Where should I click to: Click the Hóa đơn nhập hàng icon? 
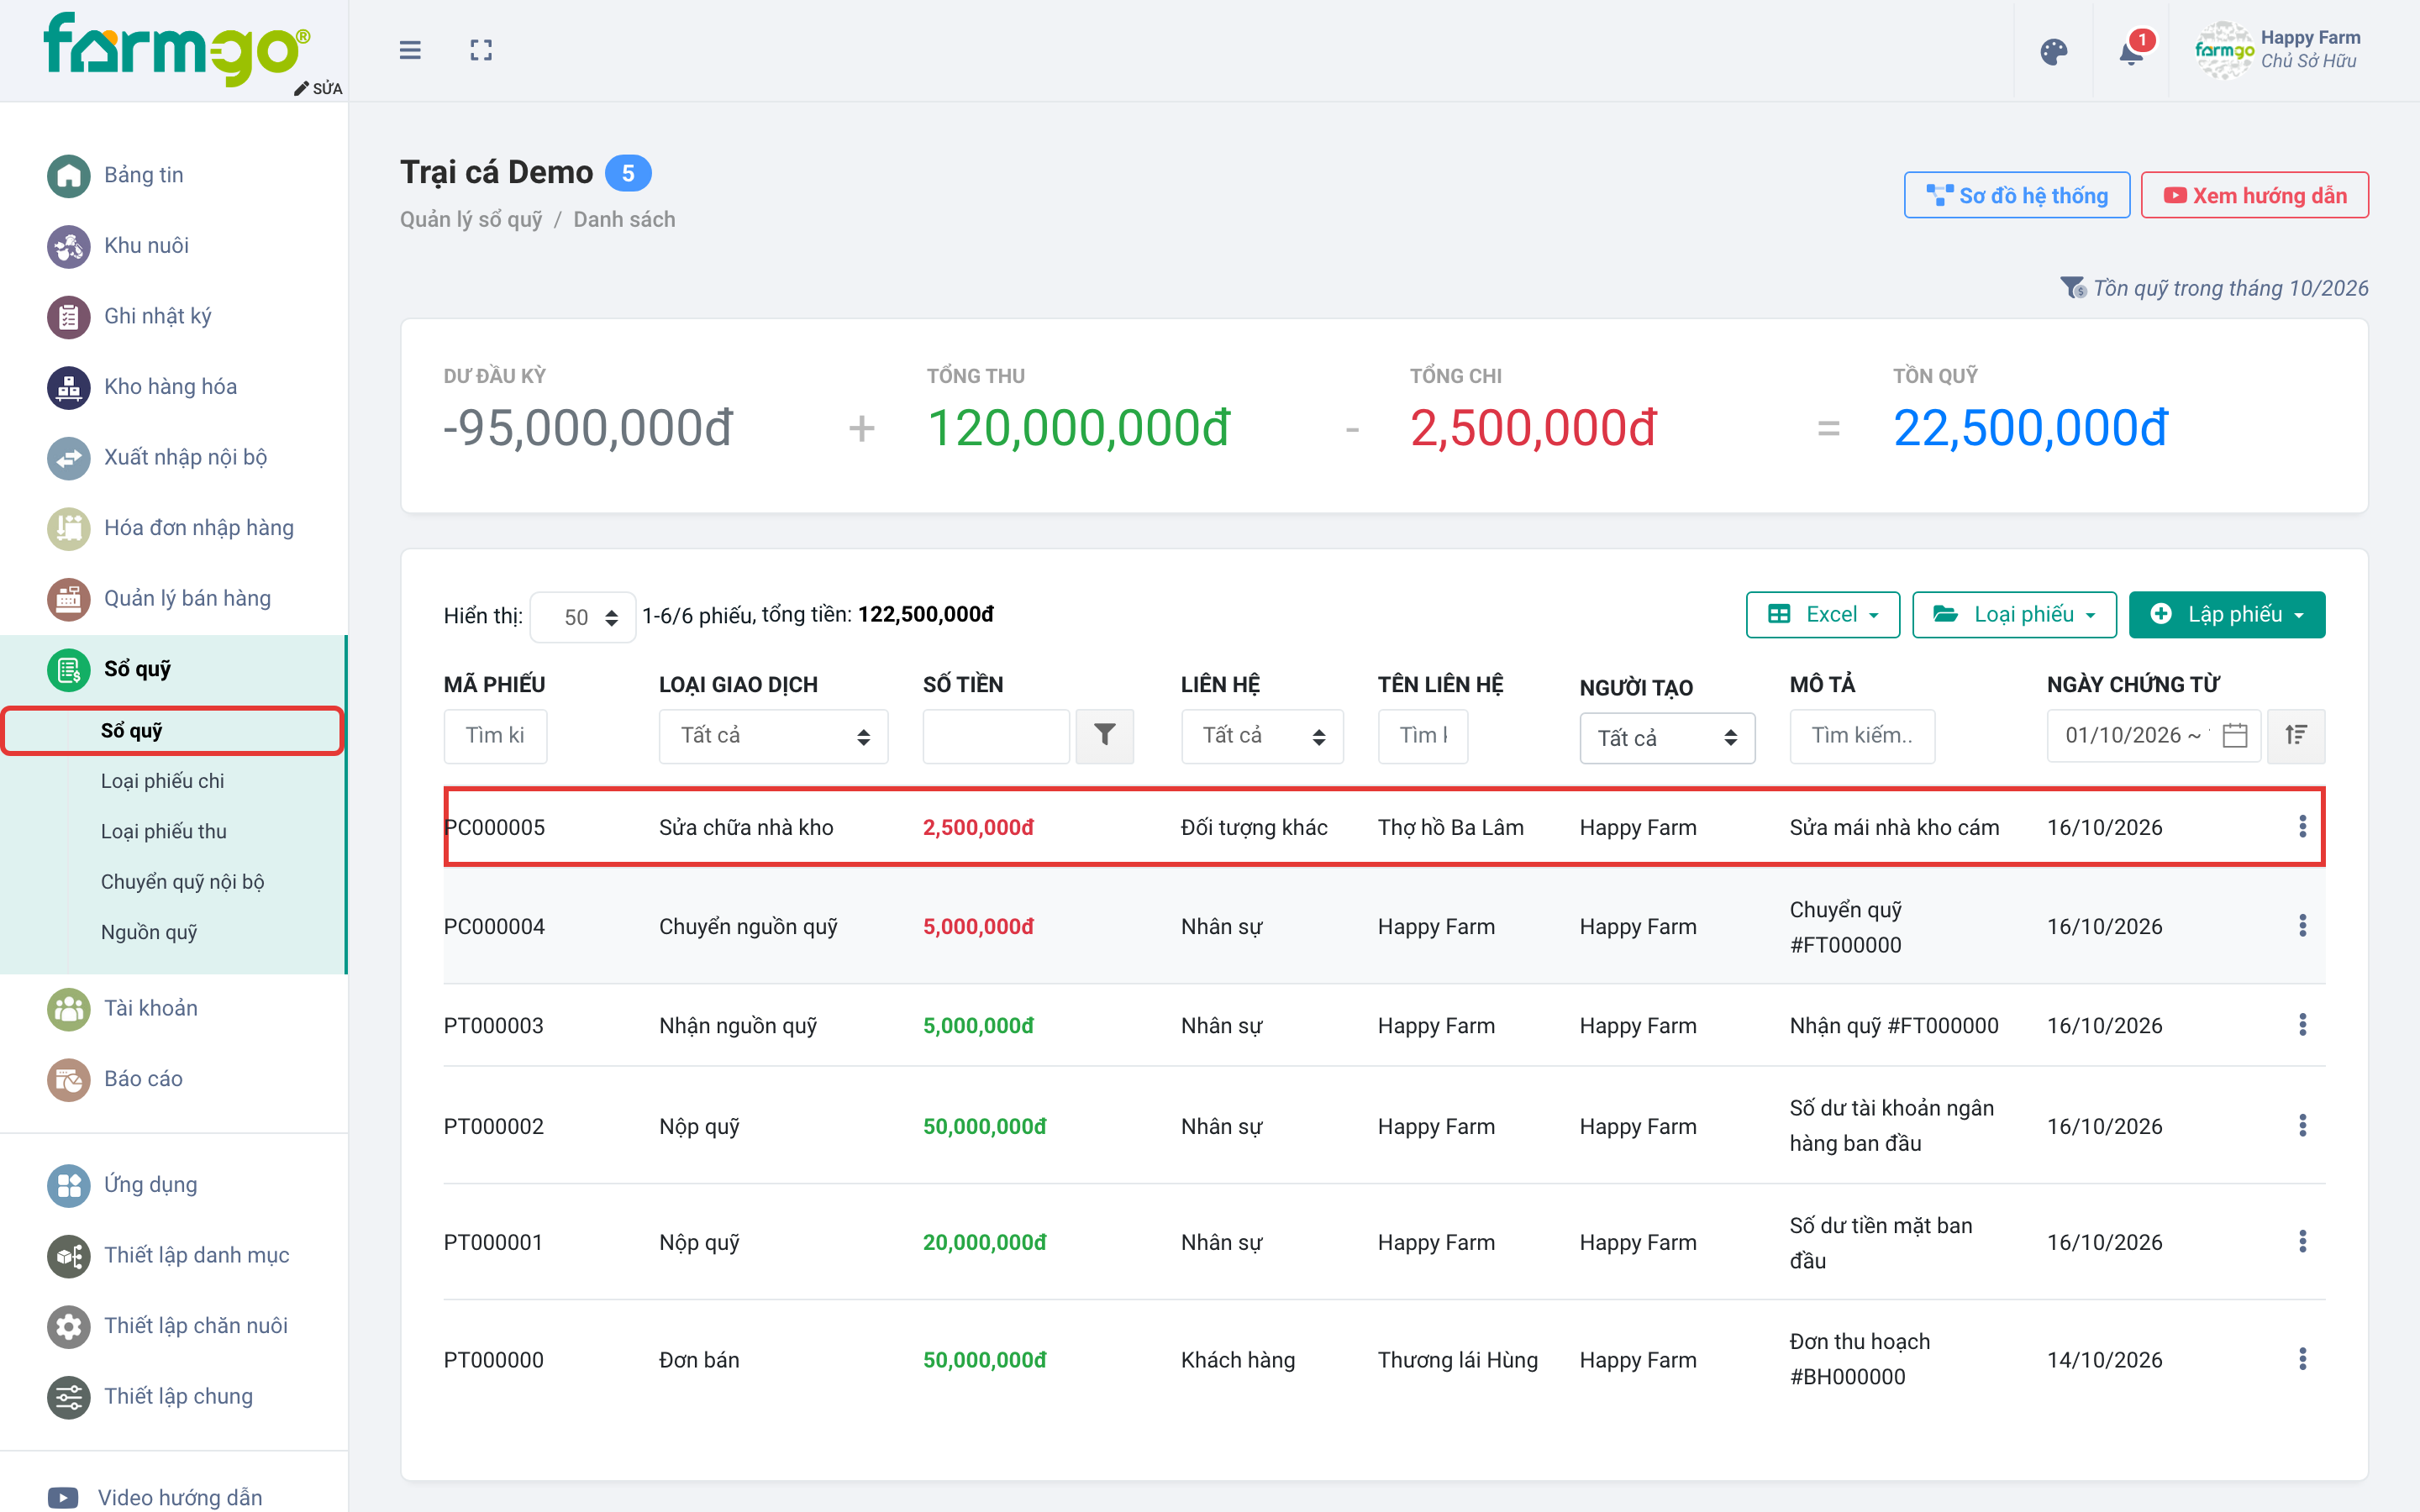click(68, 528)
